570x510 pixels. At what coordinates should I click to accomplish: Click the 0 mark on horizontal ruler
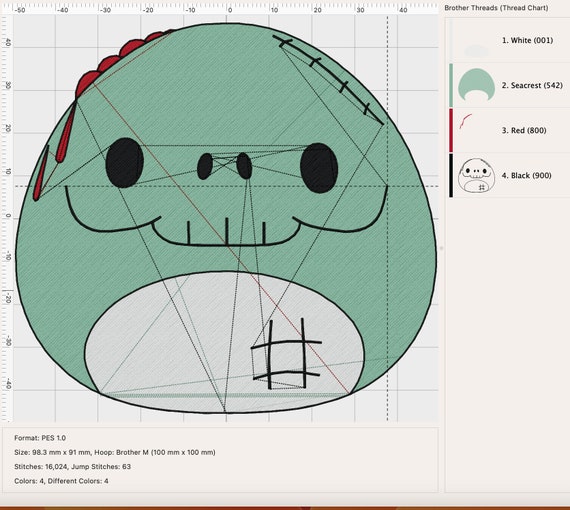pos(230,10)
